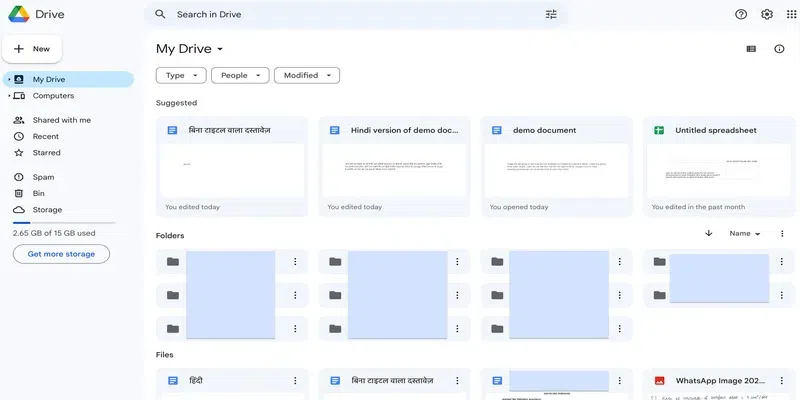Expand the My Drive tree arrow
This screenshot has height=400, width=800.
(8, 79)
